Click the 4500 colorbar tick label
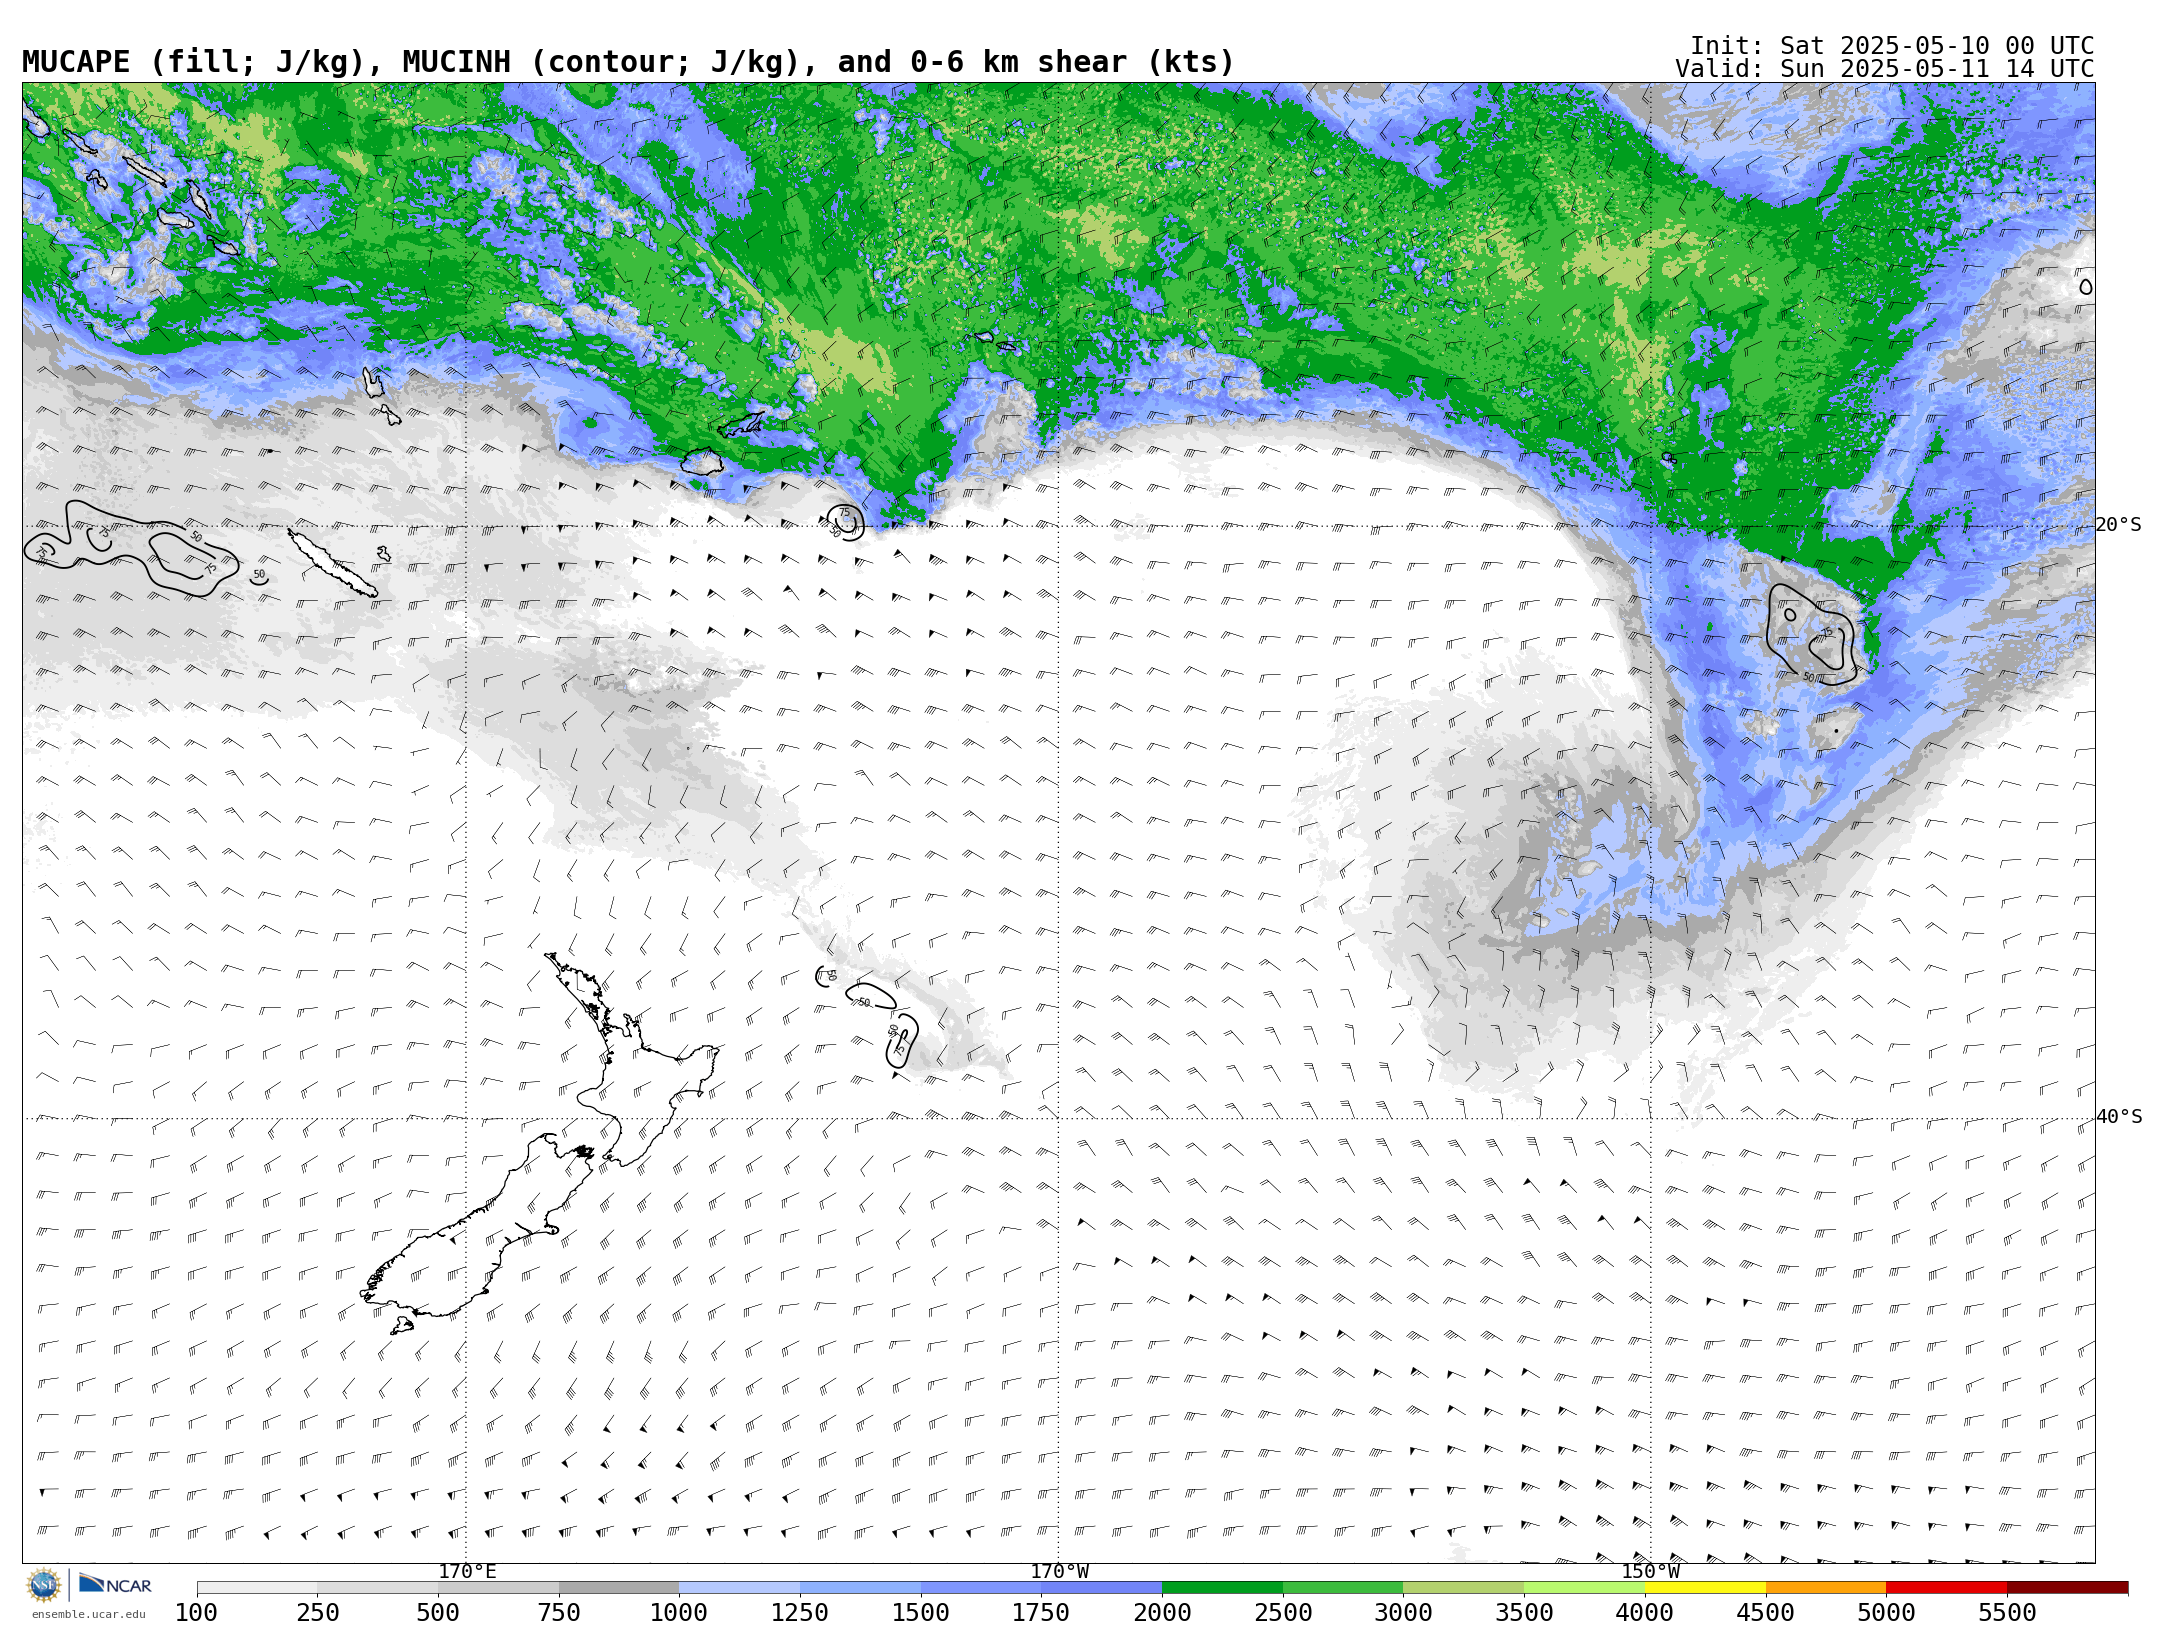The image size is (2160, 1626). (1765, 1613)
